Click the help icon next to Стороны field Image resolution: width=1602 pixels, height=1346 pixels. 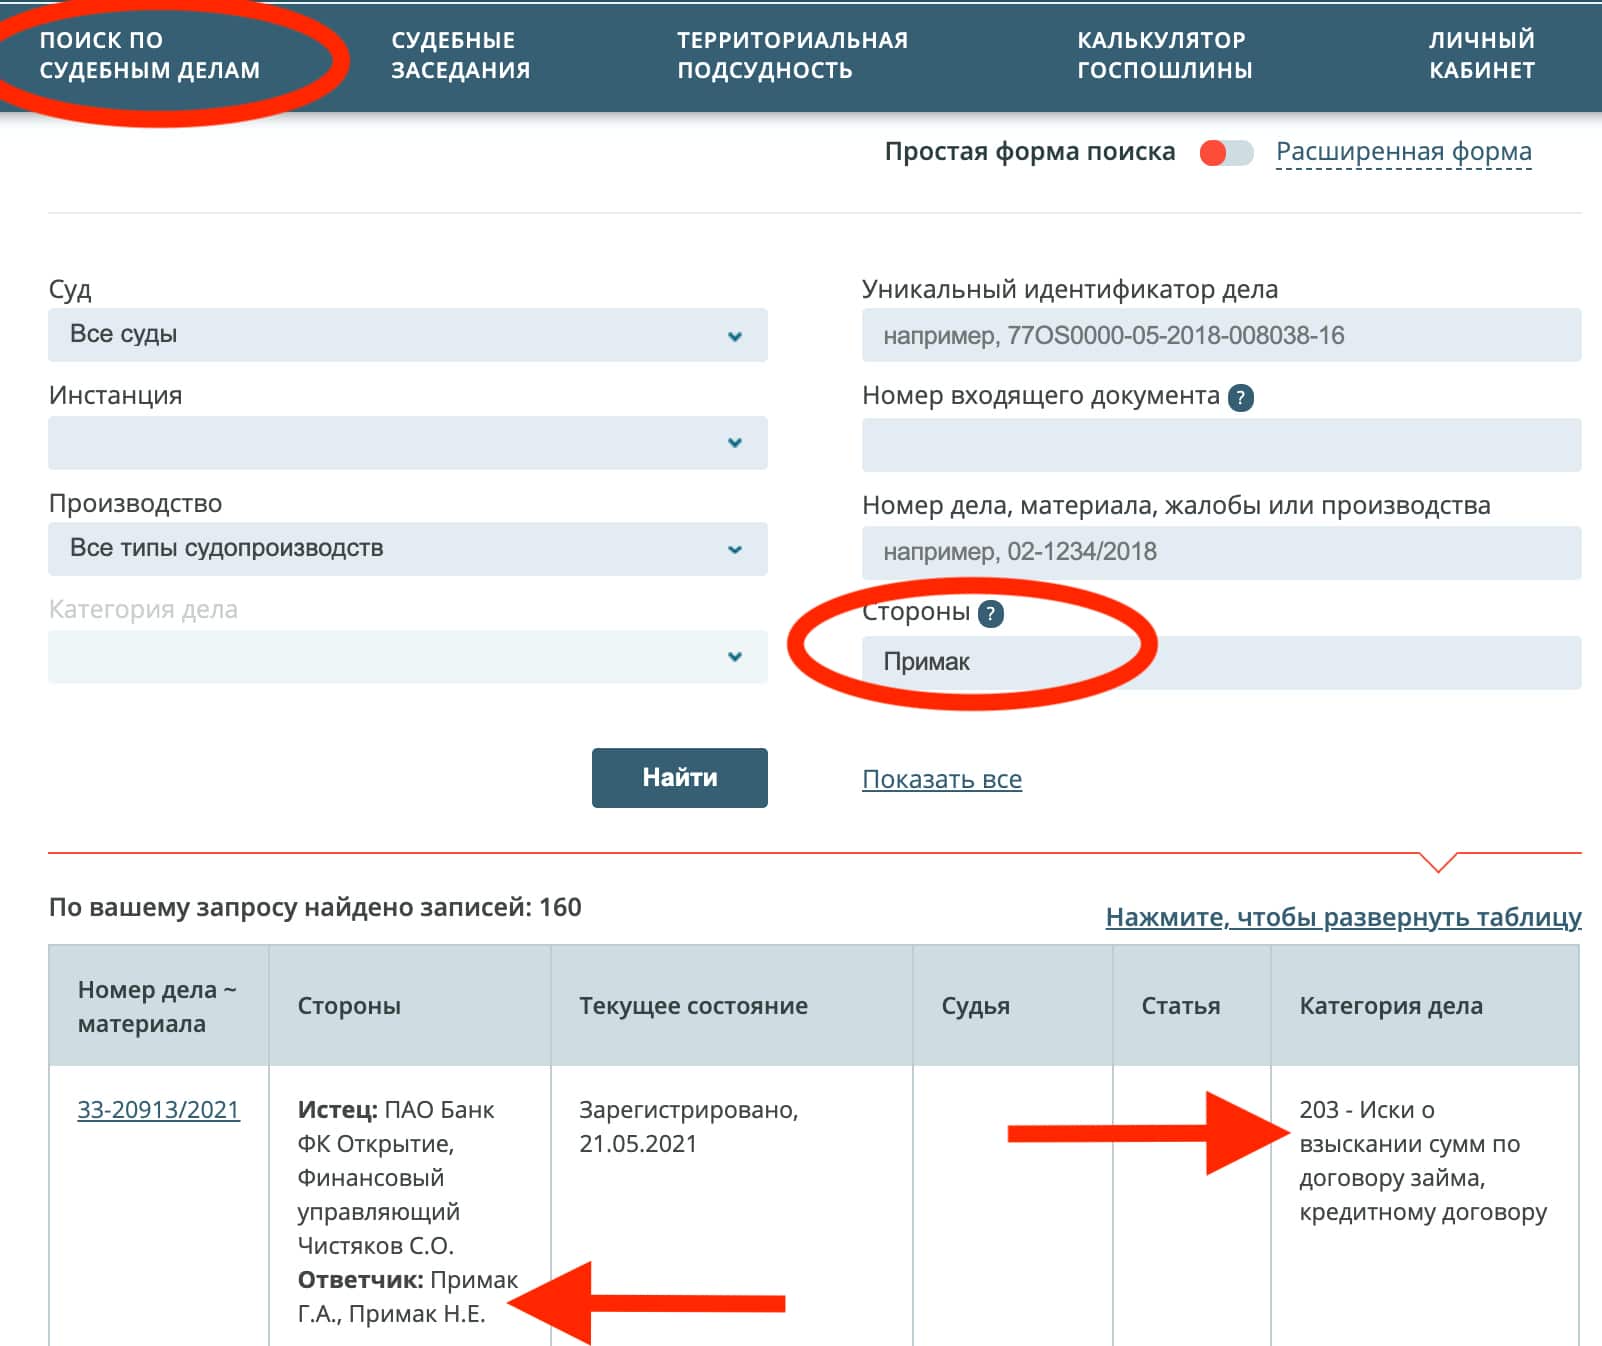[x=992, y=616]
